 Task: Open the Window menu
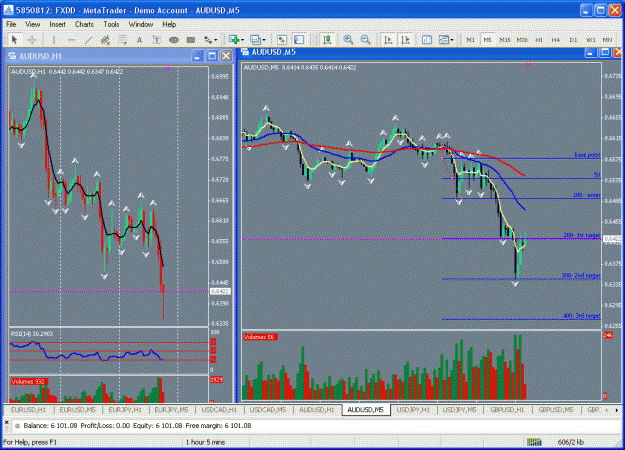pos(141,24)
